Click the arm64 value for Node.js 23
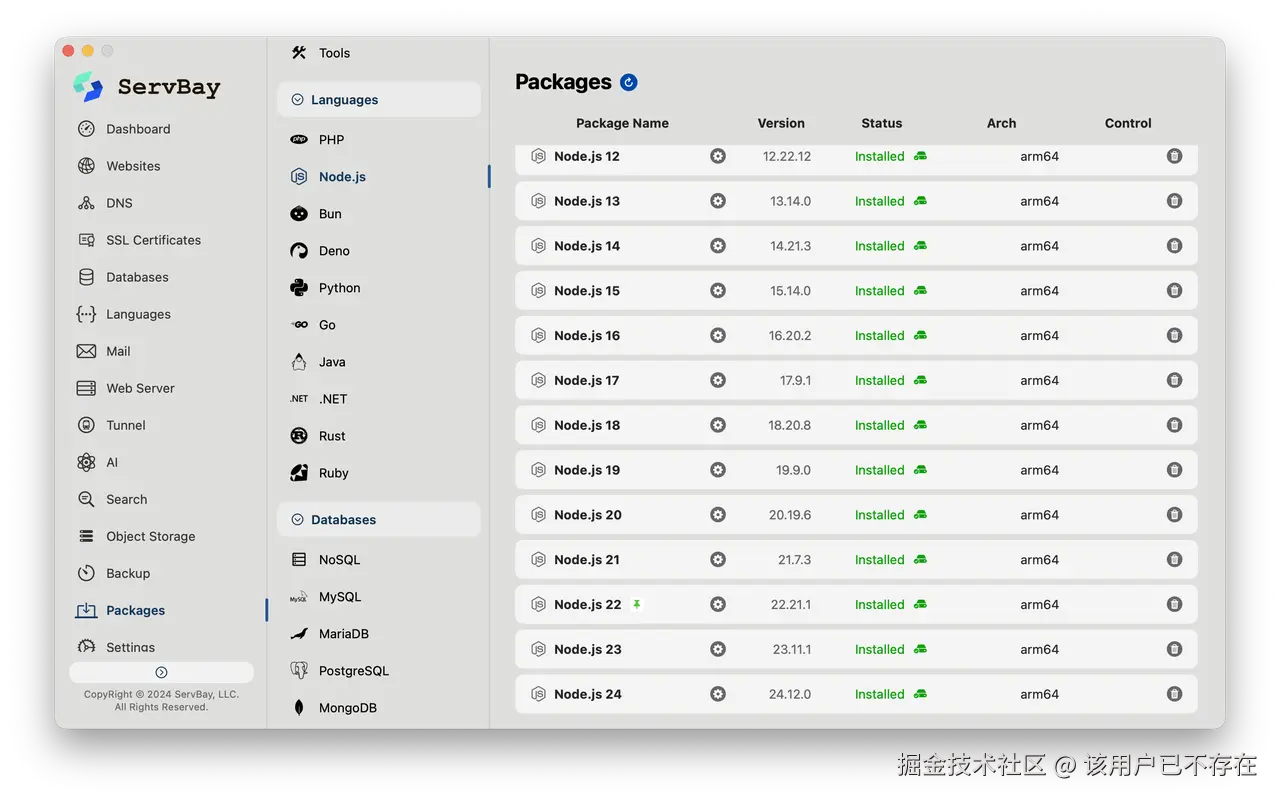 1039,649
